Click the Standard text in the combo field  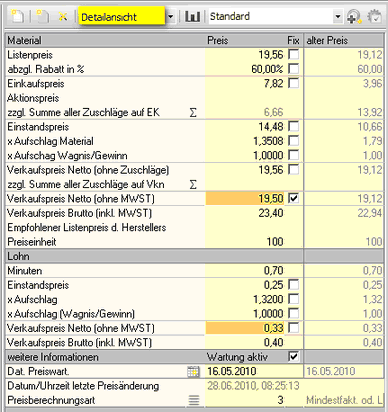[230, 16]
